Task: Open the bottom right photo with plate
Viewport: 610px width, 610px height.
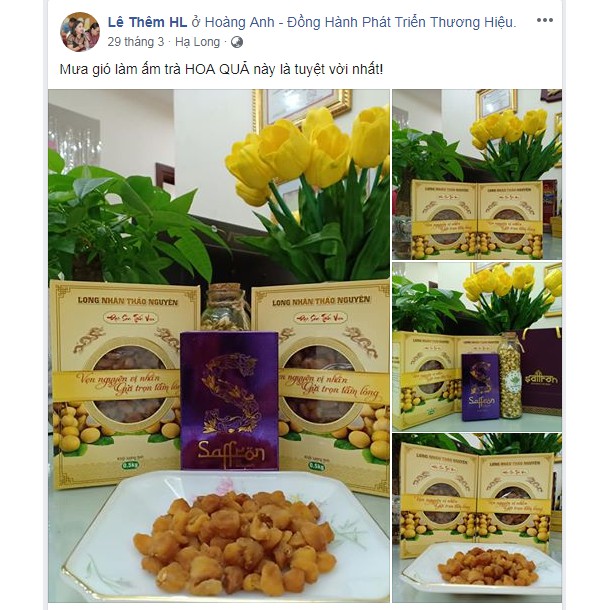Action: [477, 518]
